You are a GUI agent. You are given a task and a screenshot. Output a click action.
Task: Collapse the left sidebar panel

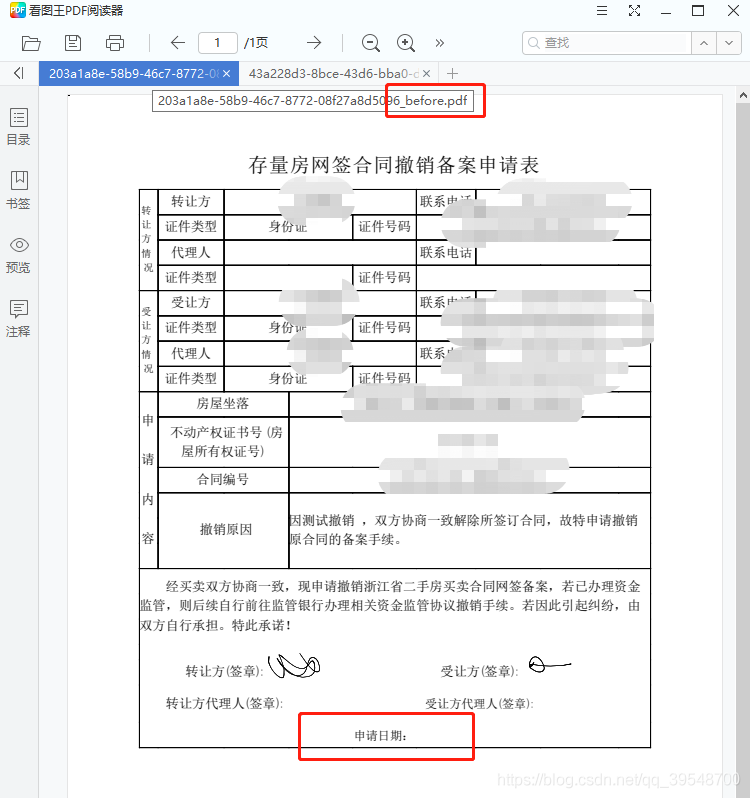pyautogui.click(x=19, y=73)
